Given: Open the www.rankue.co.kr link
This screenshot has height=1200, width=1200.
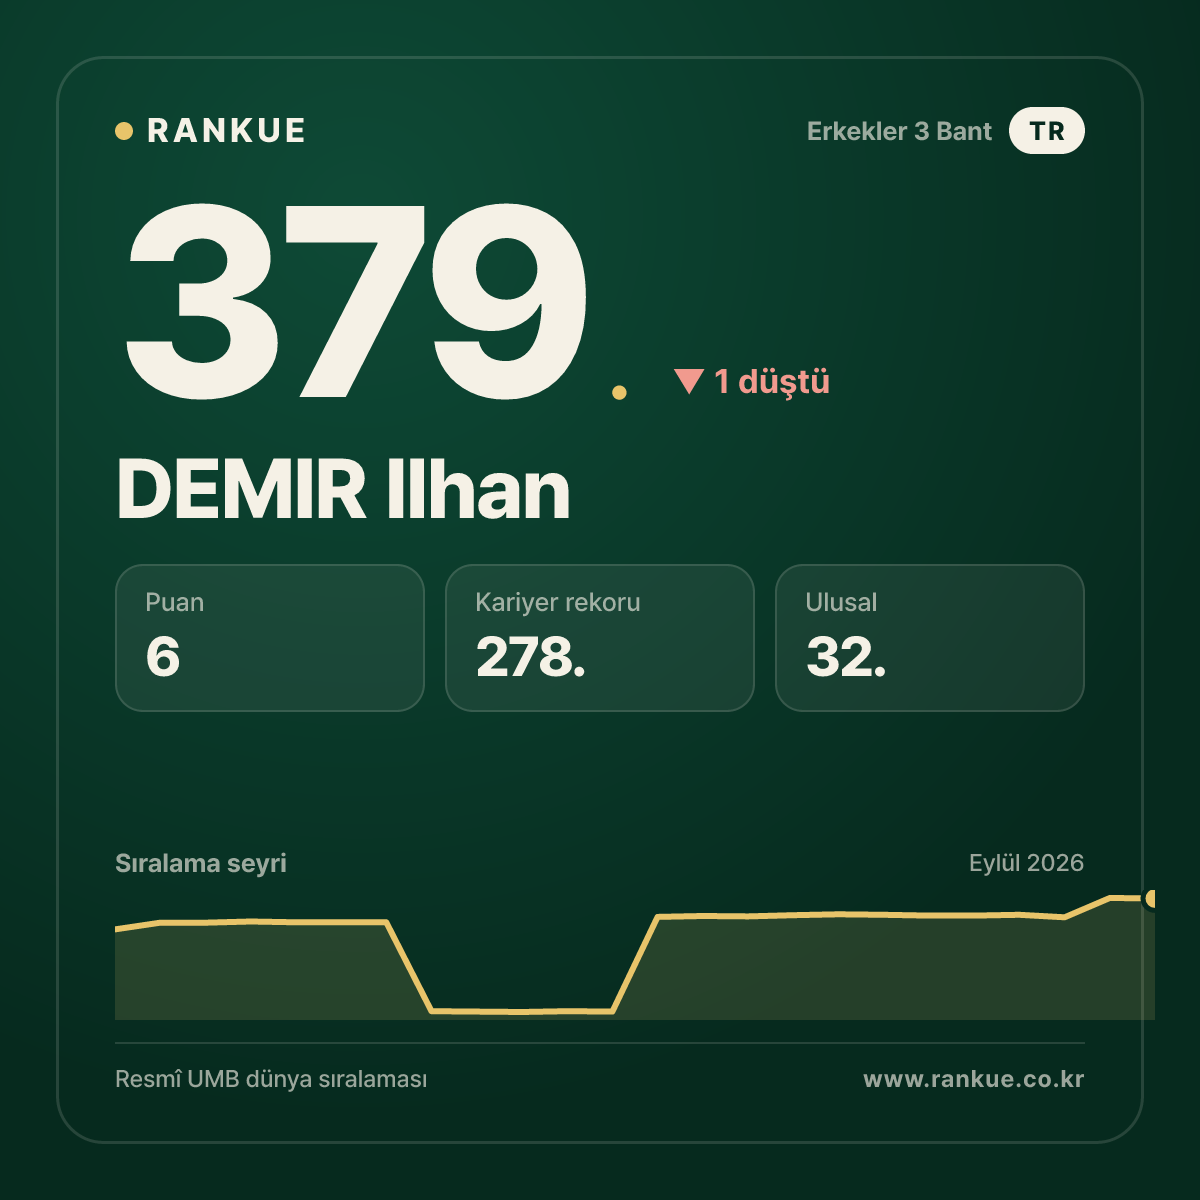Looking at the screenshot, I should click(x=974, y=1079).
